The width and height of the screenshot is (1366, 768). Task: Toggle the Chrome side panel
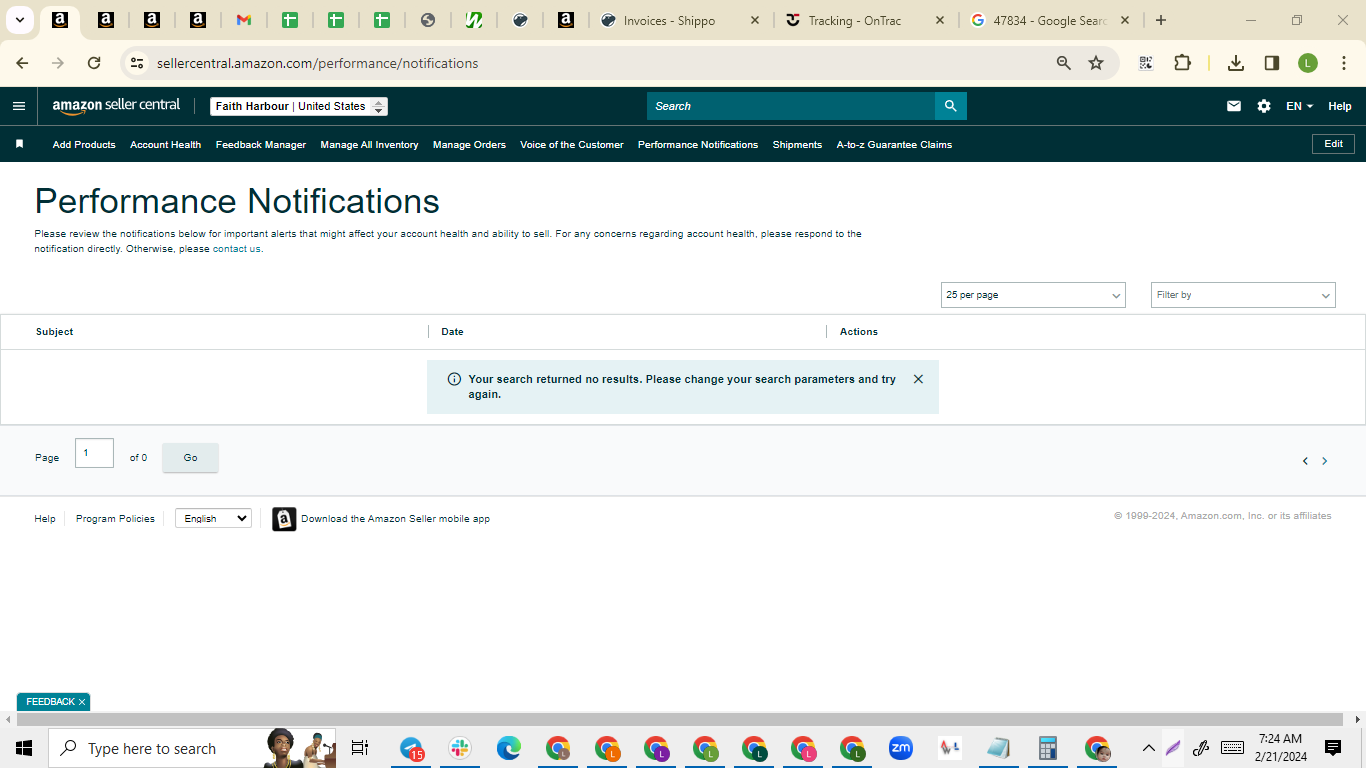tap(1272, 63)
